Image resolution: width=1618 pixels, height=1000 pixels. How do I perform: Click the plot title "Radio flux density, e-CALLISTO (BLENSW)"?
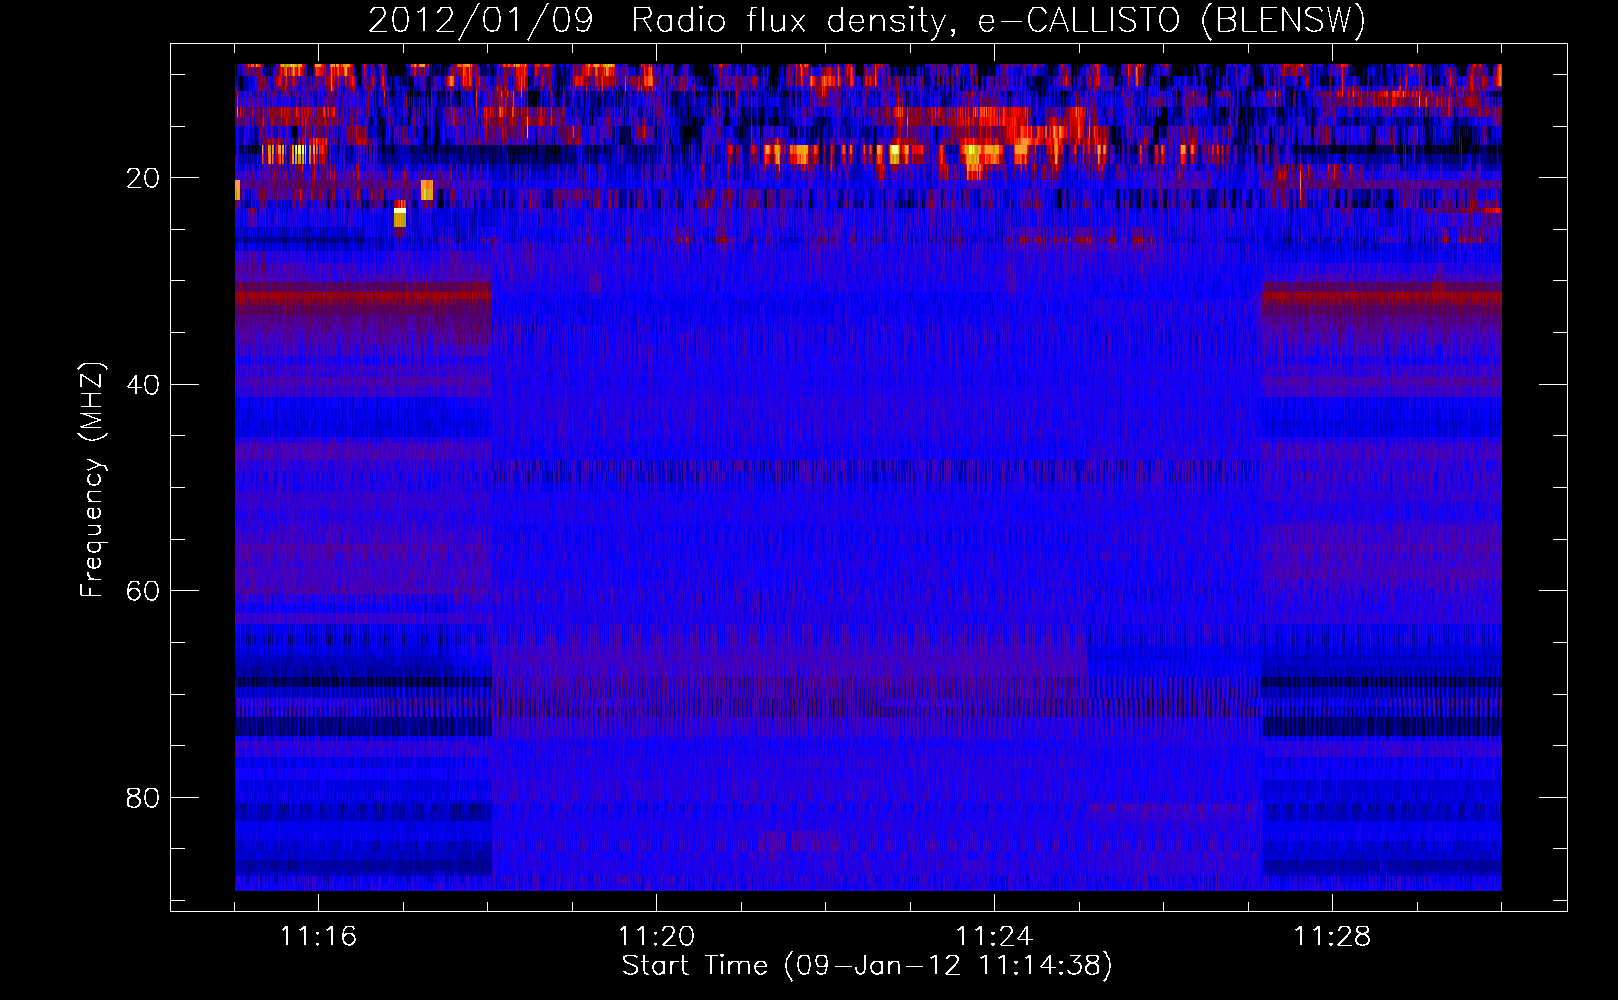click(998, 20)
